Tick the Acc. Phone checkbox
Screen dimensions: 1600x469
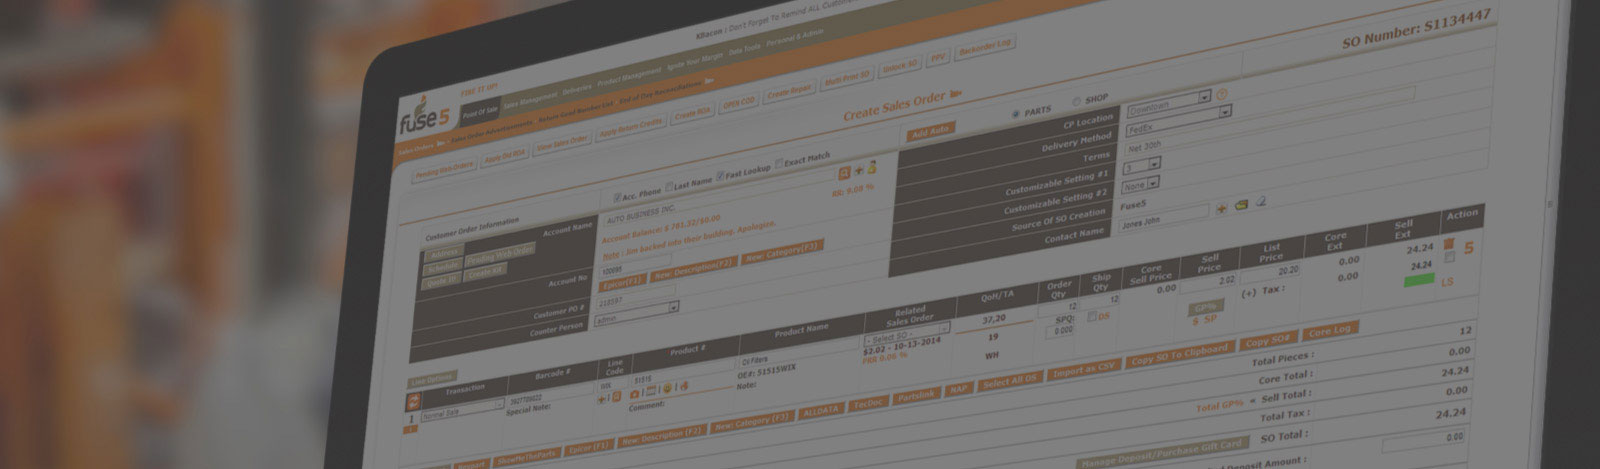(617, 197)
